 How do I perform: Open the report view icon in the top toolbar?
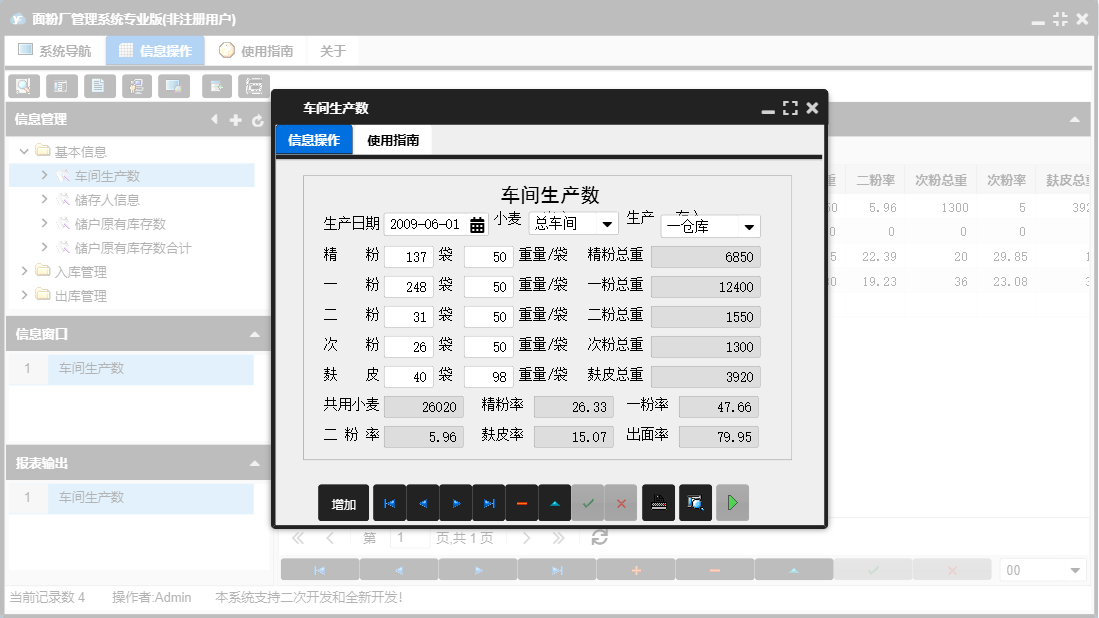61,86
